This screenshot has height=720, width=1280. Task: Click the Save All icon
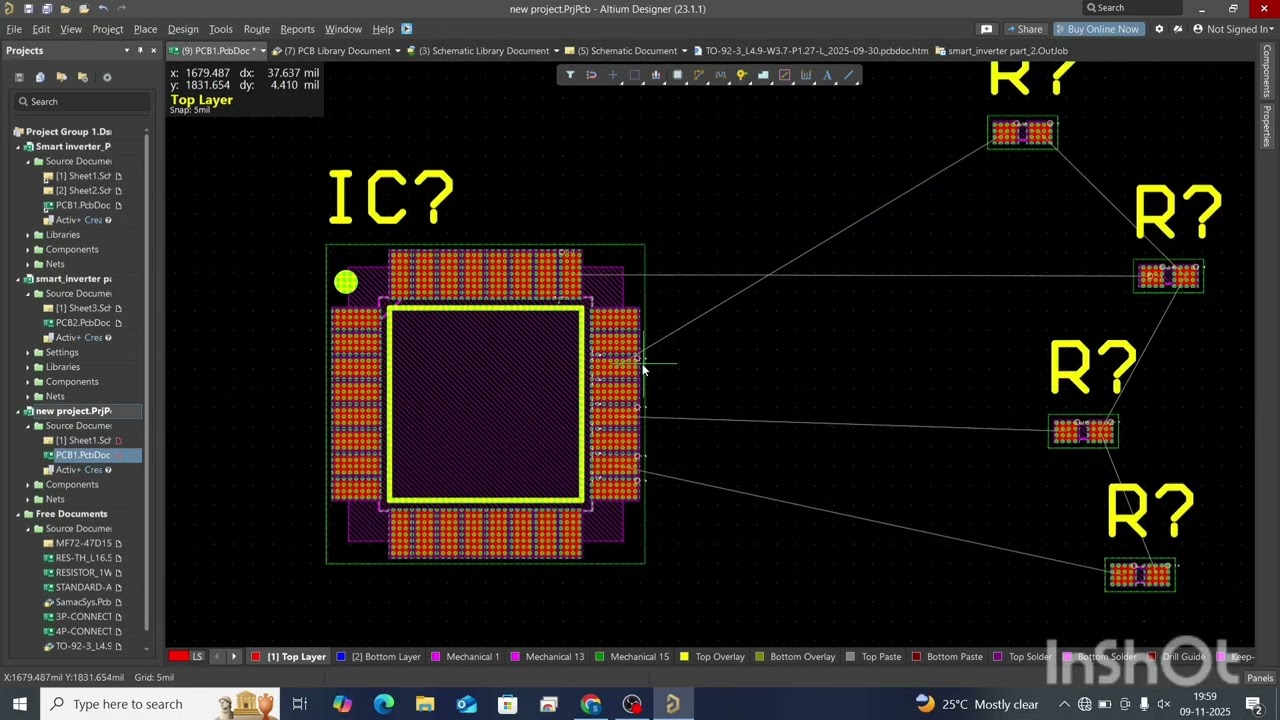coord(46,9)
